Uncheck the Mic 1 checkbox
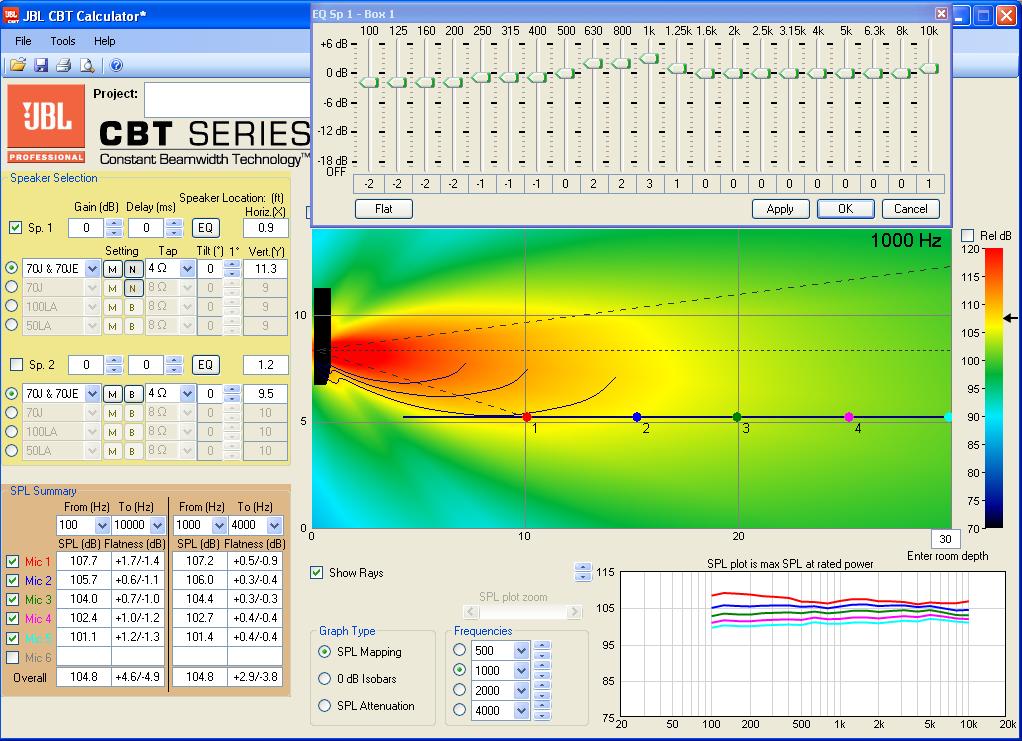 tap(12, 561)
